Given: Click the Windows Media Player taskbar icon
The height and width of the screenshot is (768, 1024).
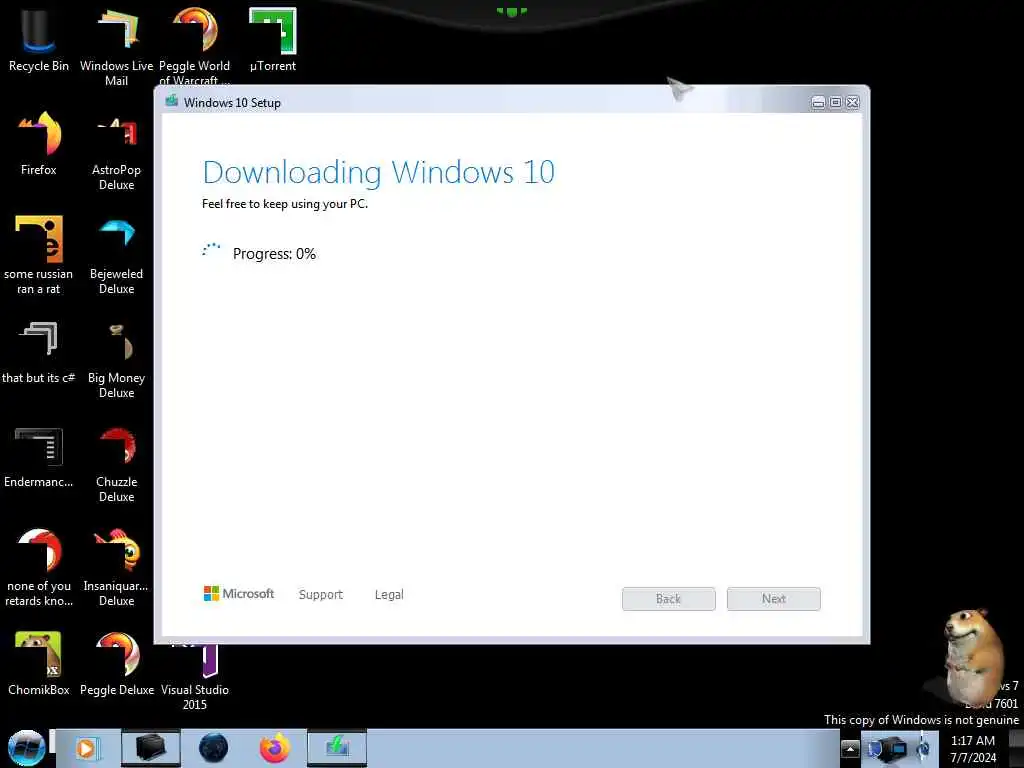Looking at the screenshot, I should [x=86, y=748].
